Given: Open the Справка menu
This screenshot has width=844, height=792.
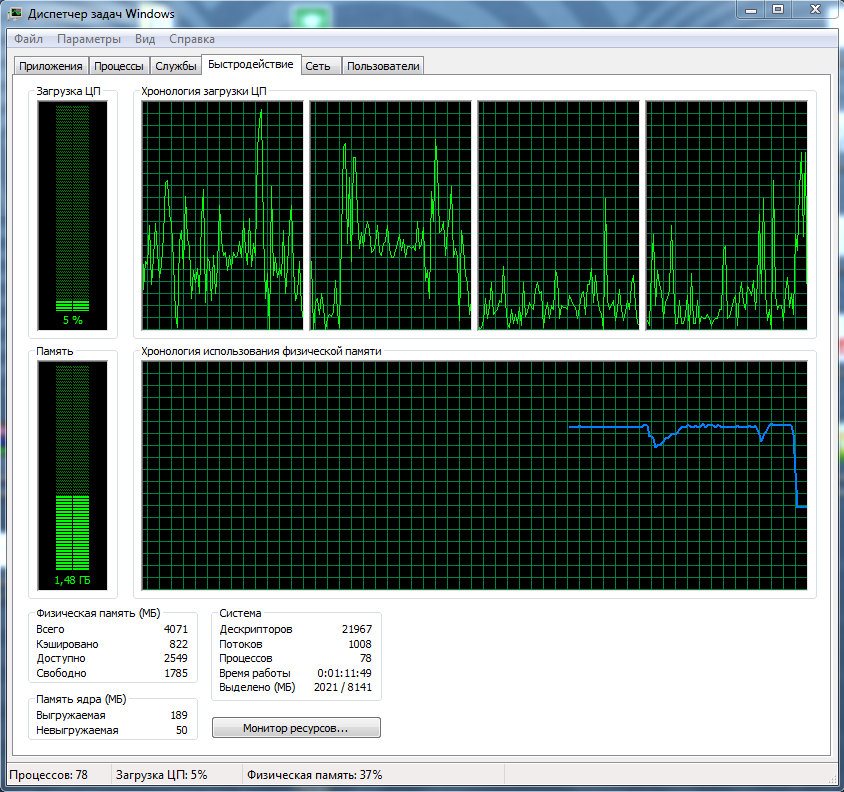Looking at the screenshot, I should [192, 39].
